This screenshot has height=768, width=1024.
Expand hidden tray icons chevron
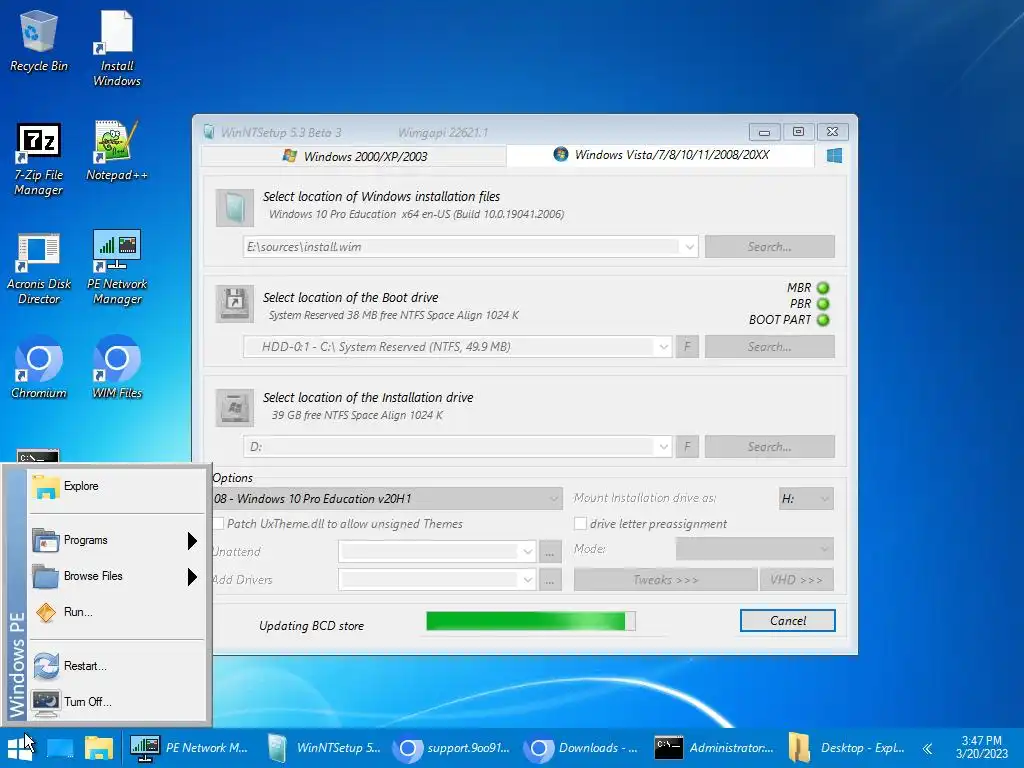tap(927, 748)
